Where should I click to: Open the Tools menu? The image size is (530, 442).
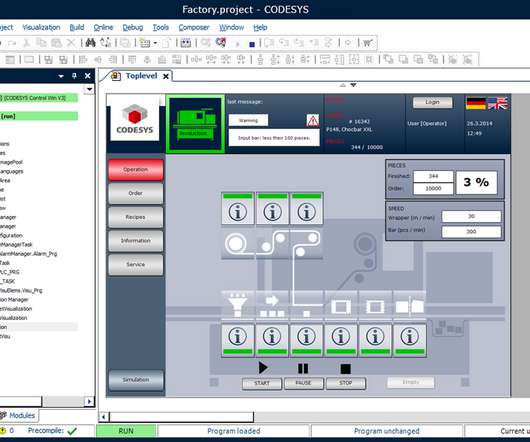click(x=161, y=27)
